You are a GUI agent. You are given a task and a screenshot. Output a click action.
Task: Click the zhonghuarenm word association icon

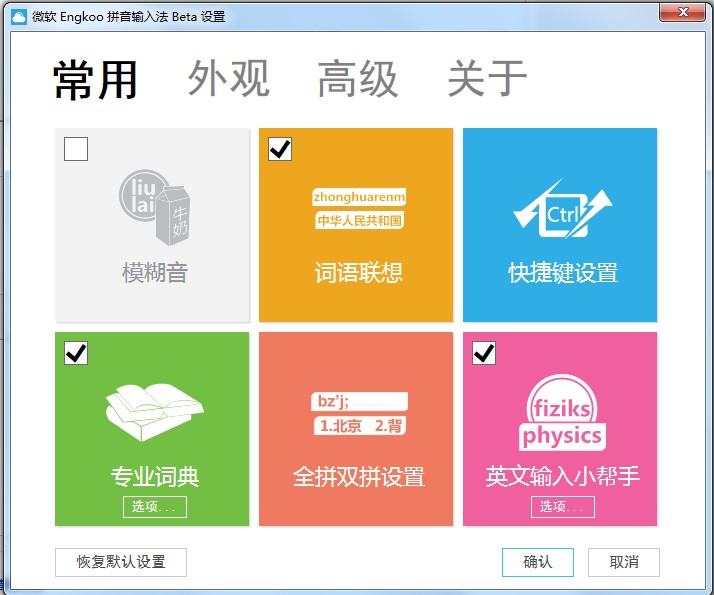(x=359, y=209)
